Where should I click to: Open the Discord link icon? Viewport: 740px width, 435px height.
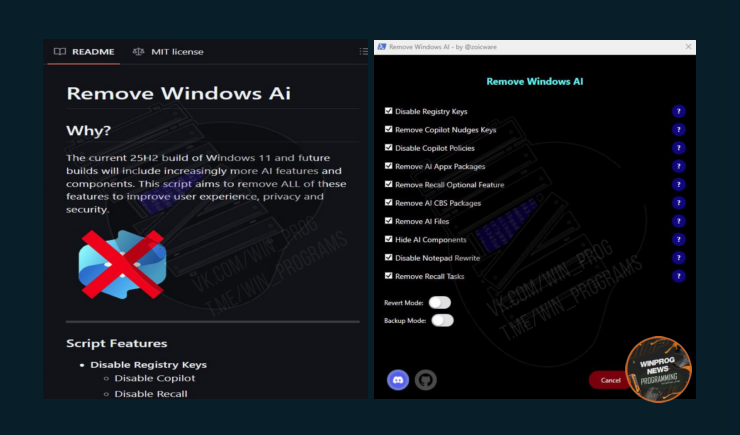(398, 380)
